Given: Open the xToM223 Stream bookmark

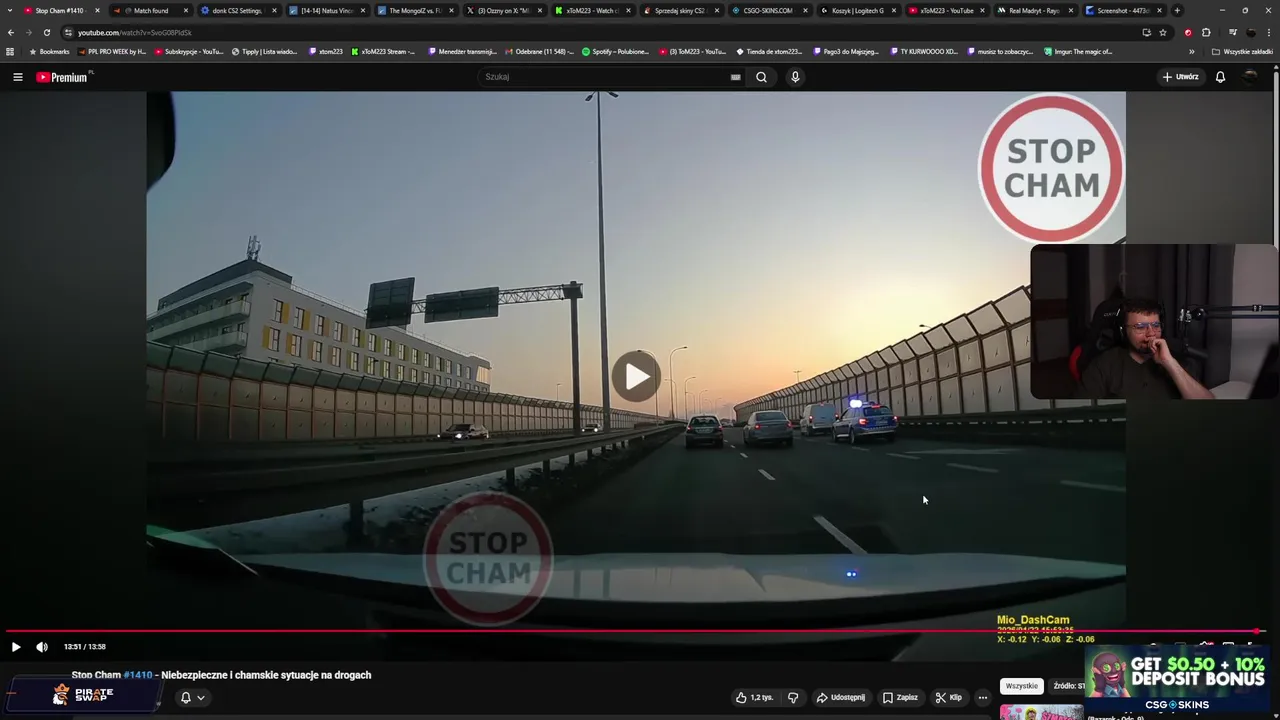Looking at the screenshot, I should 383,51.
